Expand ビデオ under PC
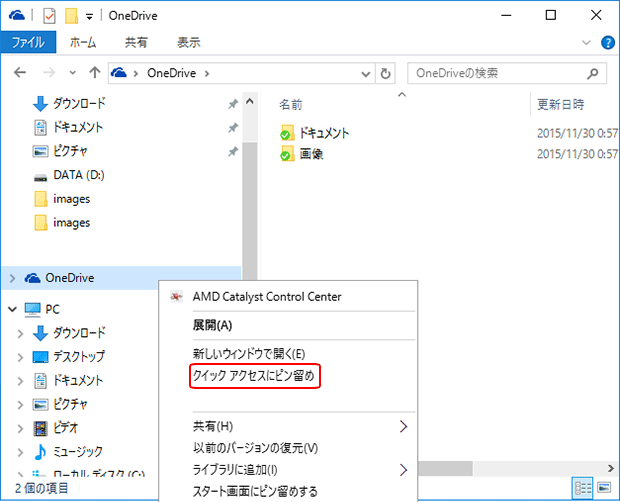Screen dimensions: 620x502 [20, 428]
